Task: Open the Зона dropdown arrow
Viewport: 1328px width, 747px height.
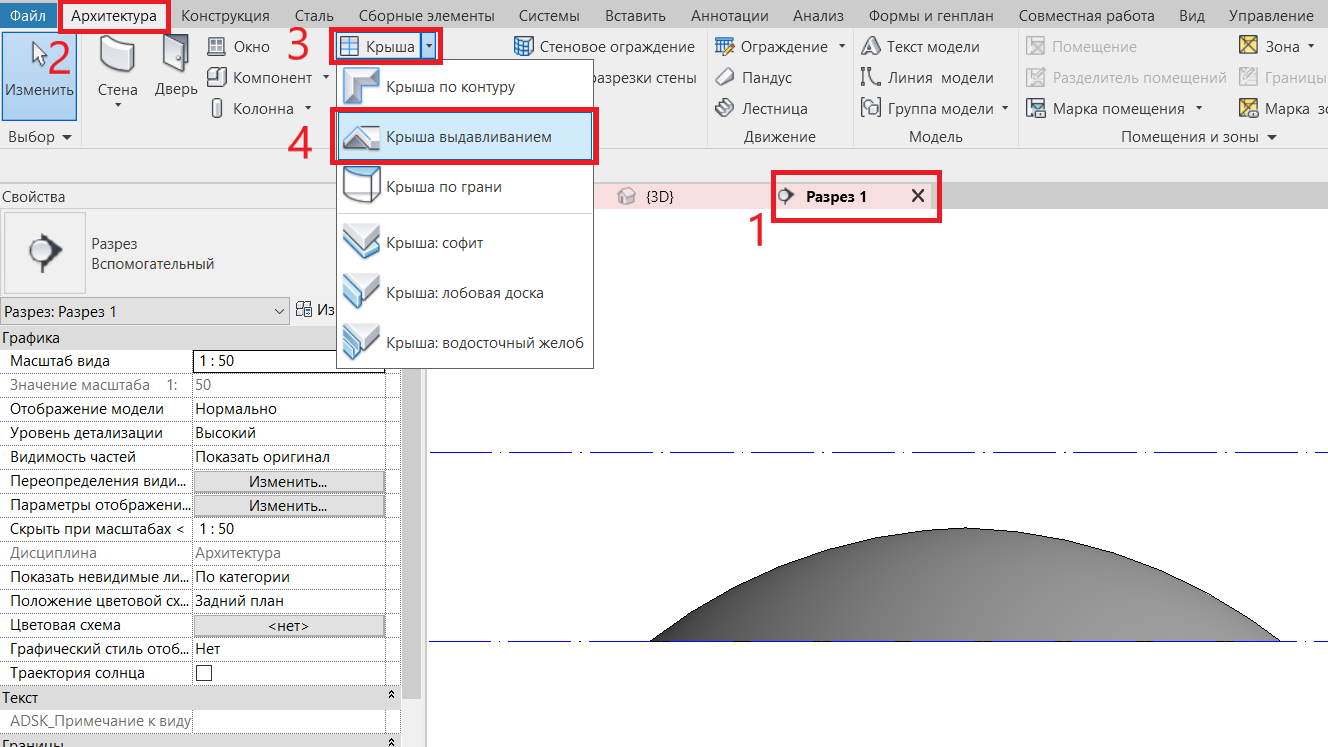Action: pos(1310,47)
